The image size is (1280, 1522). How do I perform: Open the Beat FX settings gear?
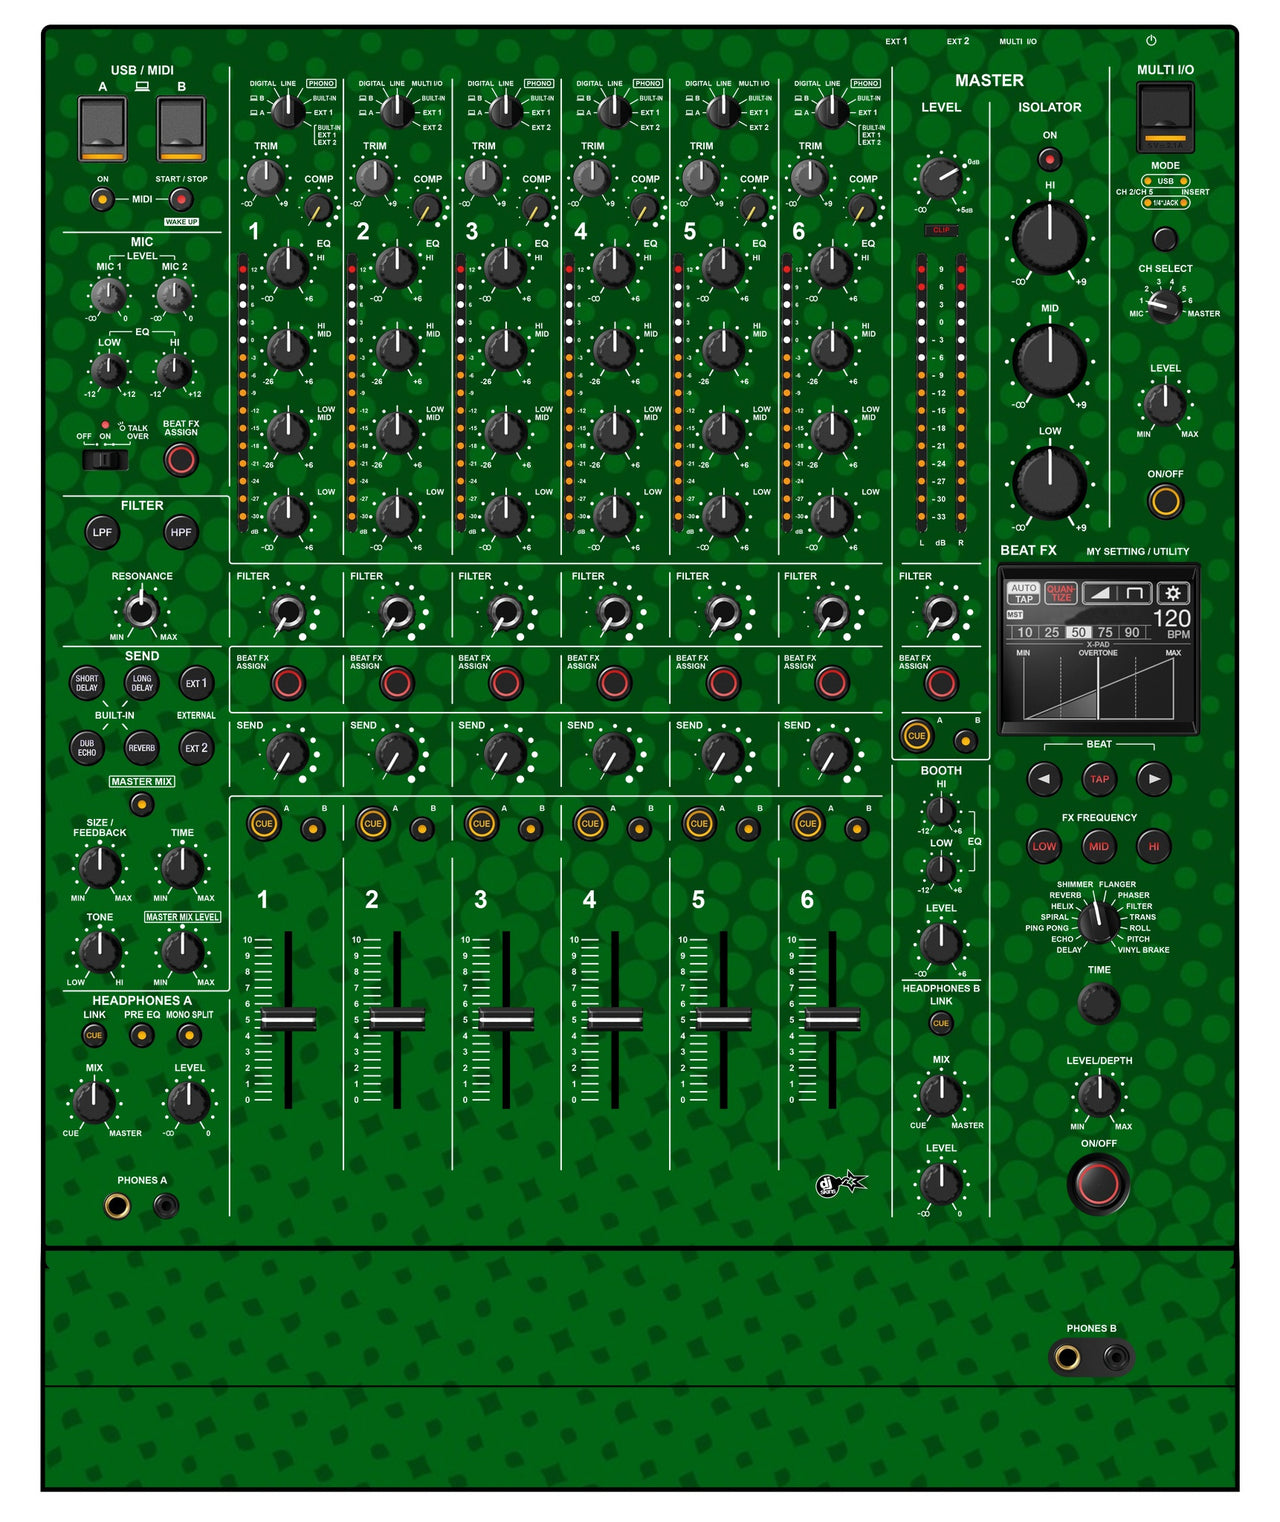1174,593
